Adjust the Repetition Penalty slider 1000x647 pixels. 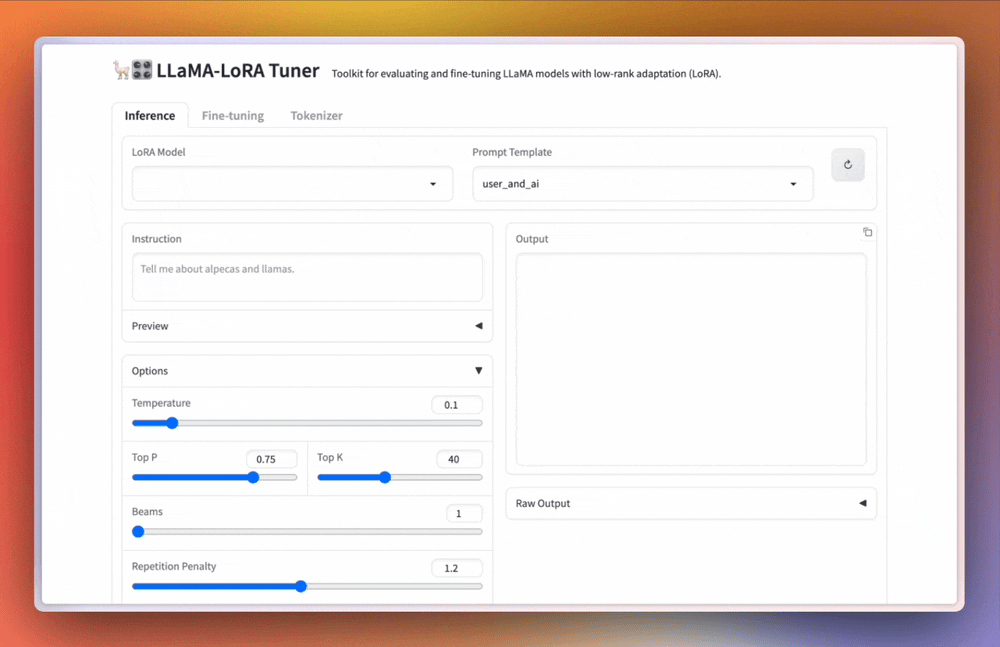click(x=307, y=586)
